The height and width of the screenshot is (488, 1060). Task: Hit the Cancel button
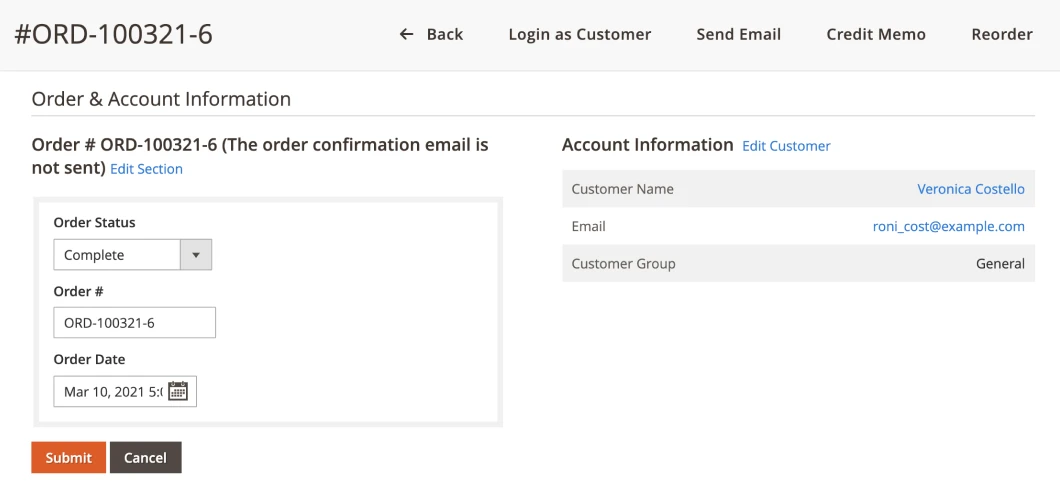145,457
